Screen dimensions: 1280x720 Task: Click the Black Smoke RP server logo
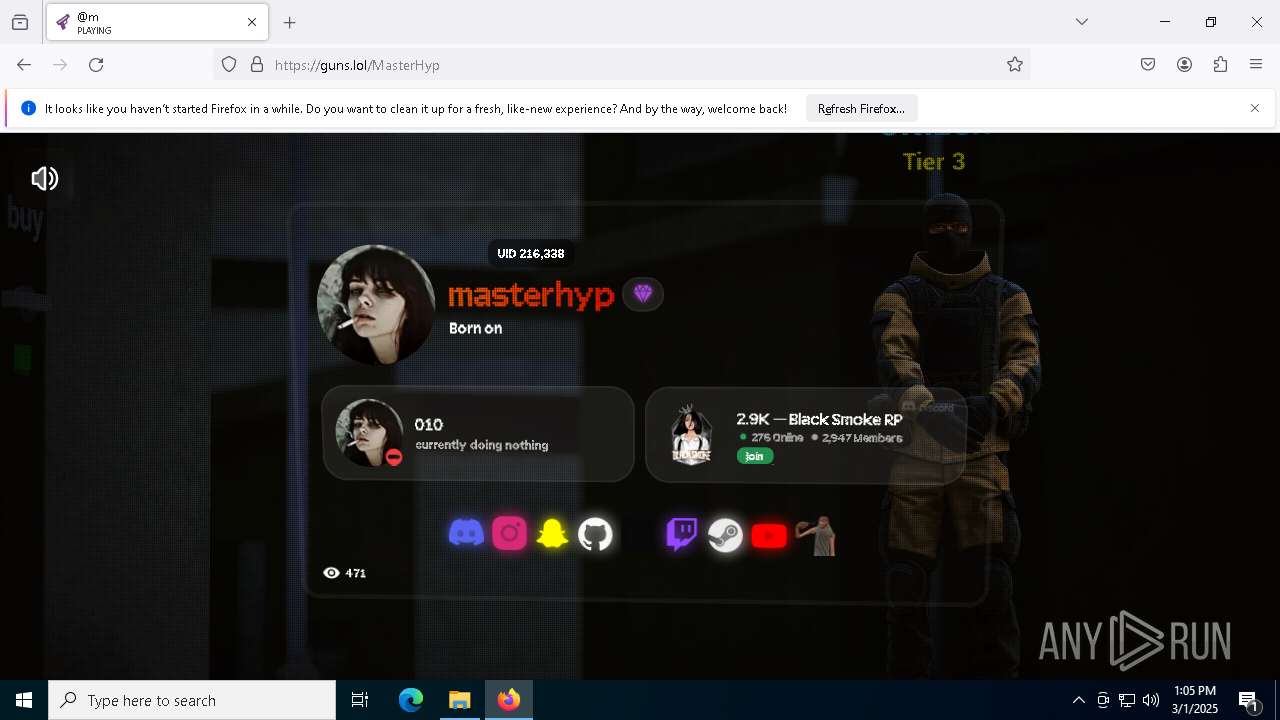click(x=691, y=435)
